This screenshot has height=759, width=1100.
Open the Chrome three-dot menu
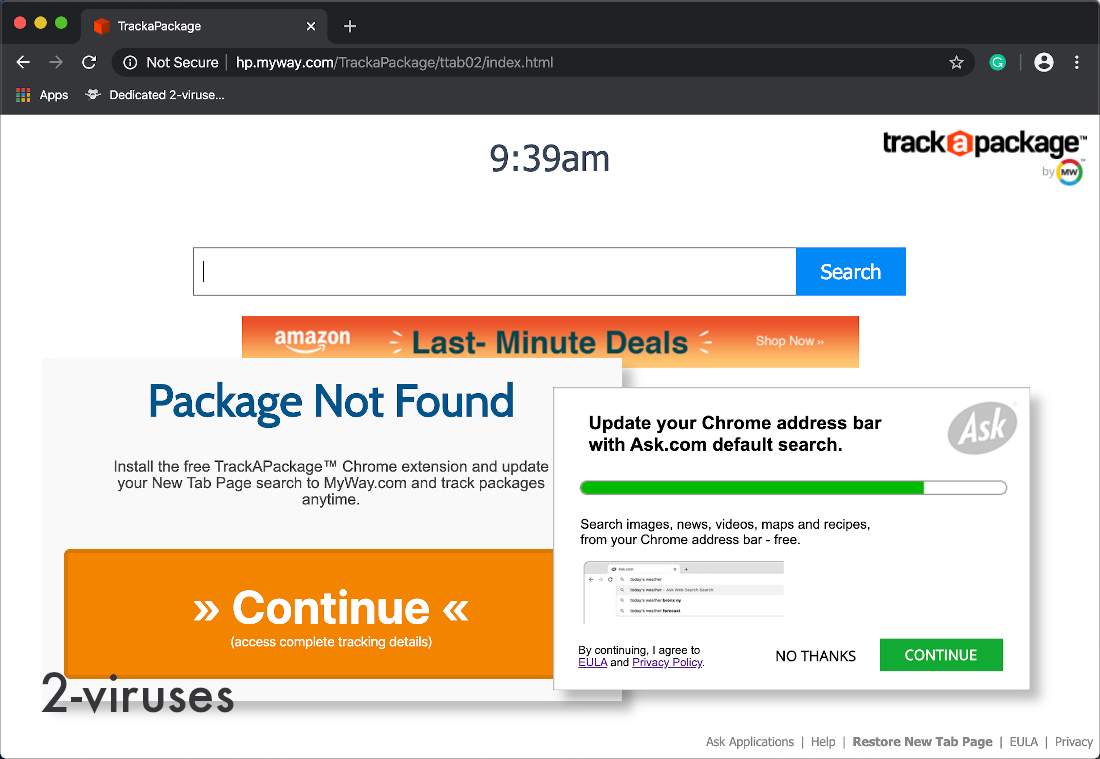(1077, 62)
